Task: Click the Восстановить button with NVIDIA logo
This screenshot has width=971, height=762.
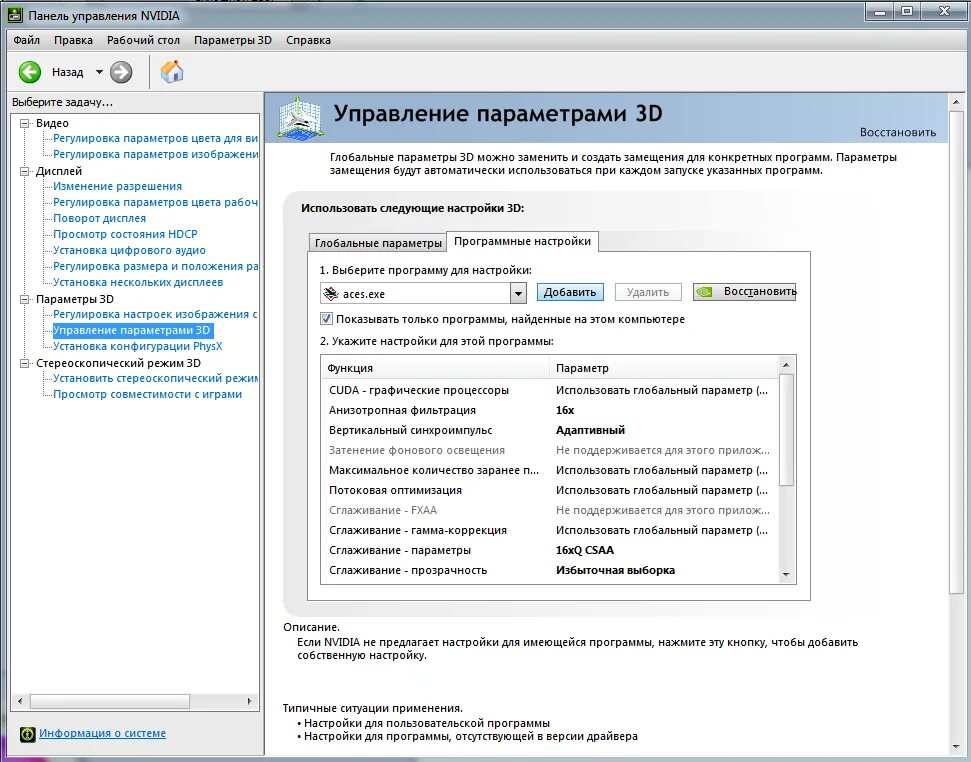Action: point(744,292)
